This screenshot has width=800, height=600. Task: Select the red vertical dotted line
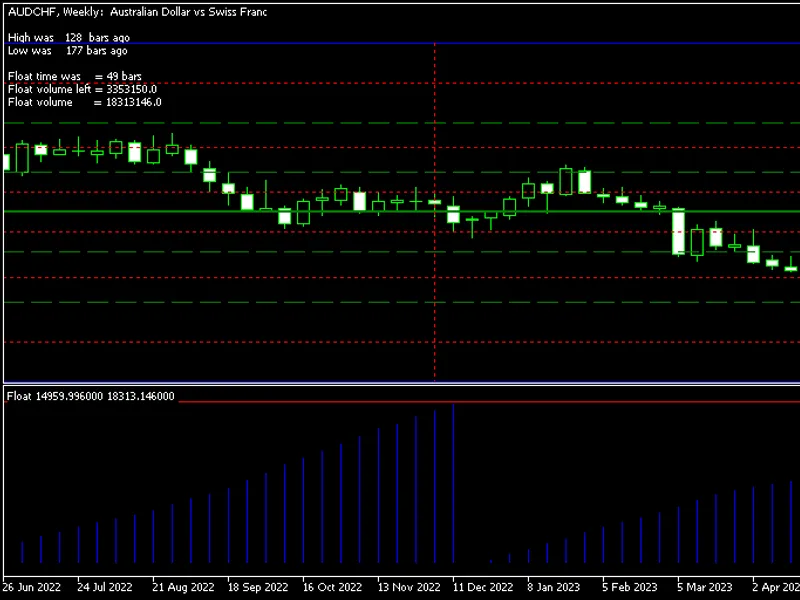point(435,212)
